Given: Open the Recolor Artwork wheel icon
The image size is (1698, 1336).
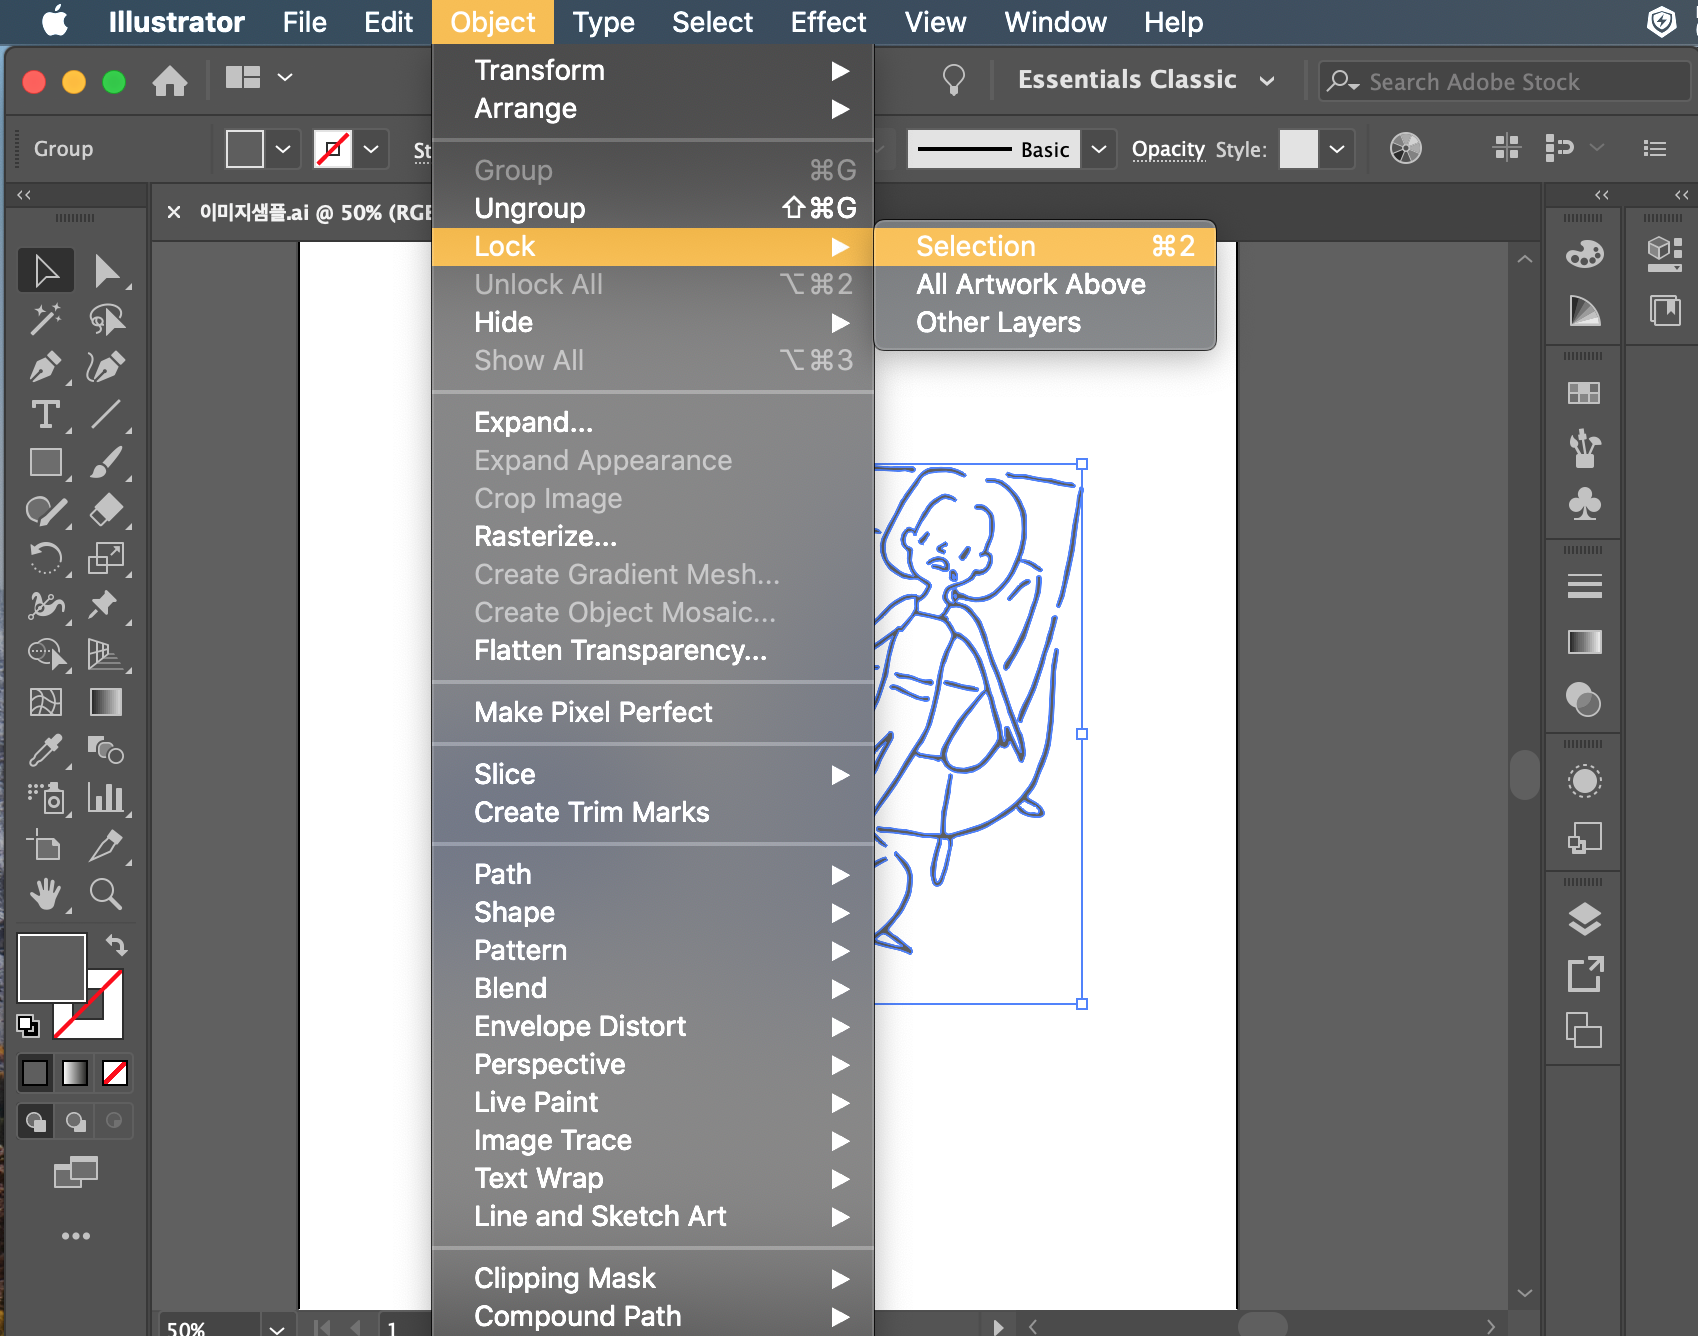Looking at the screenshot, I should tap(1405, 149).
